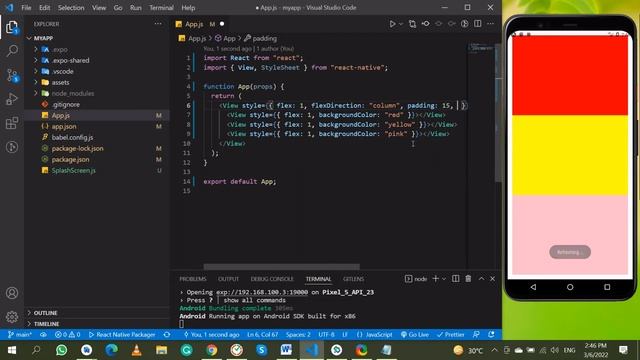640x360 pixels.
Task: Open editor More Actions ellipsis
Action: tap(490, 24)
